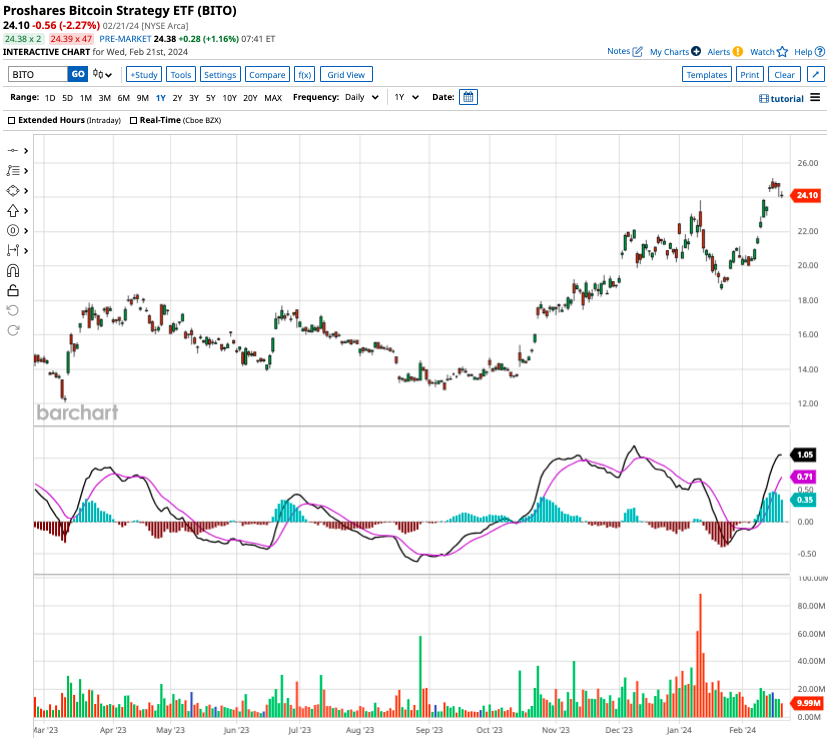This screenshot has height=745, width=838.
Task: Expand chart to full screen
Action: [816, 74]
